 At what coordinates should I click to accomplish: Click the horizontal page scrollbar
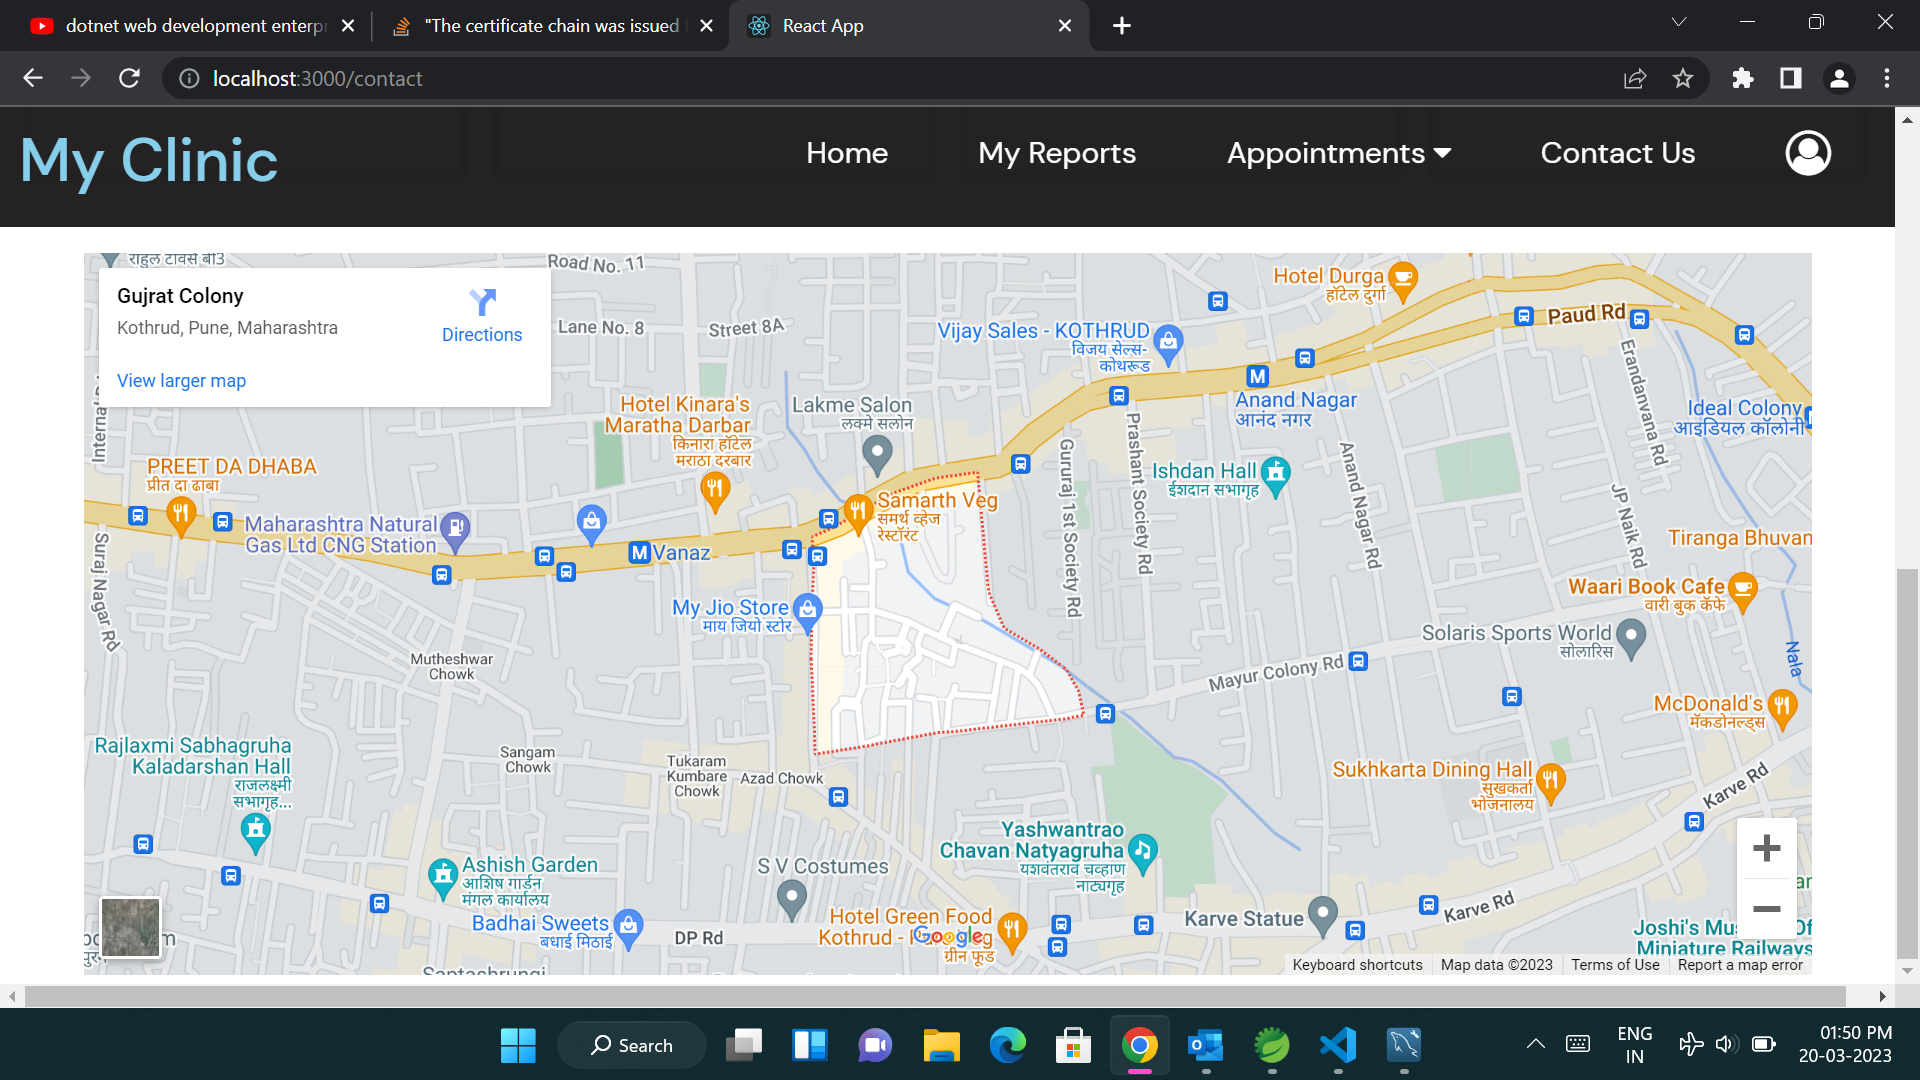click(934, 996)
